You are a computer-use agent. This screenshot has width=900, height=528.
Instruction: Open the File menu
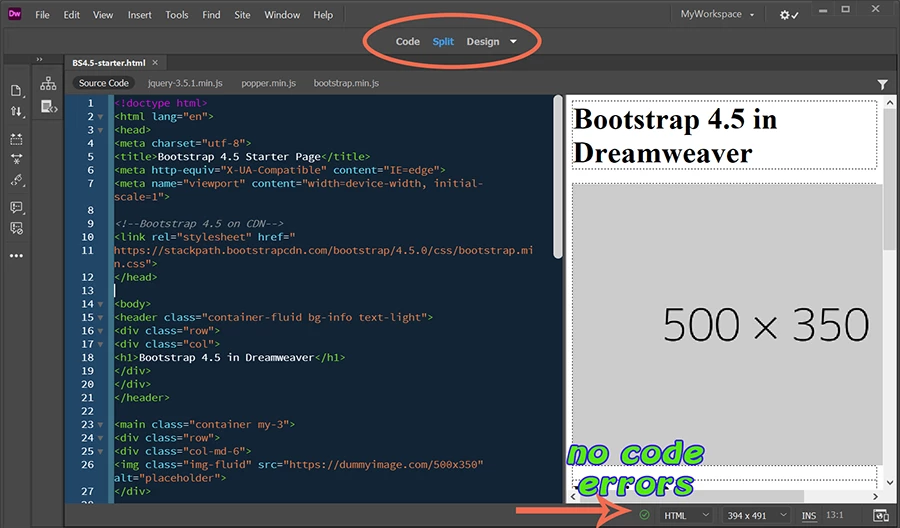(x=42, y=15)
